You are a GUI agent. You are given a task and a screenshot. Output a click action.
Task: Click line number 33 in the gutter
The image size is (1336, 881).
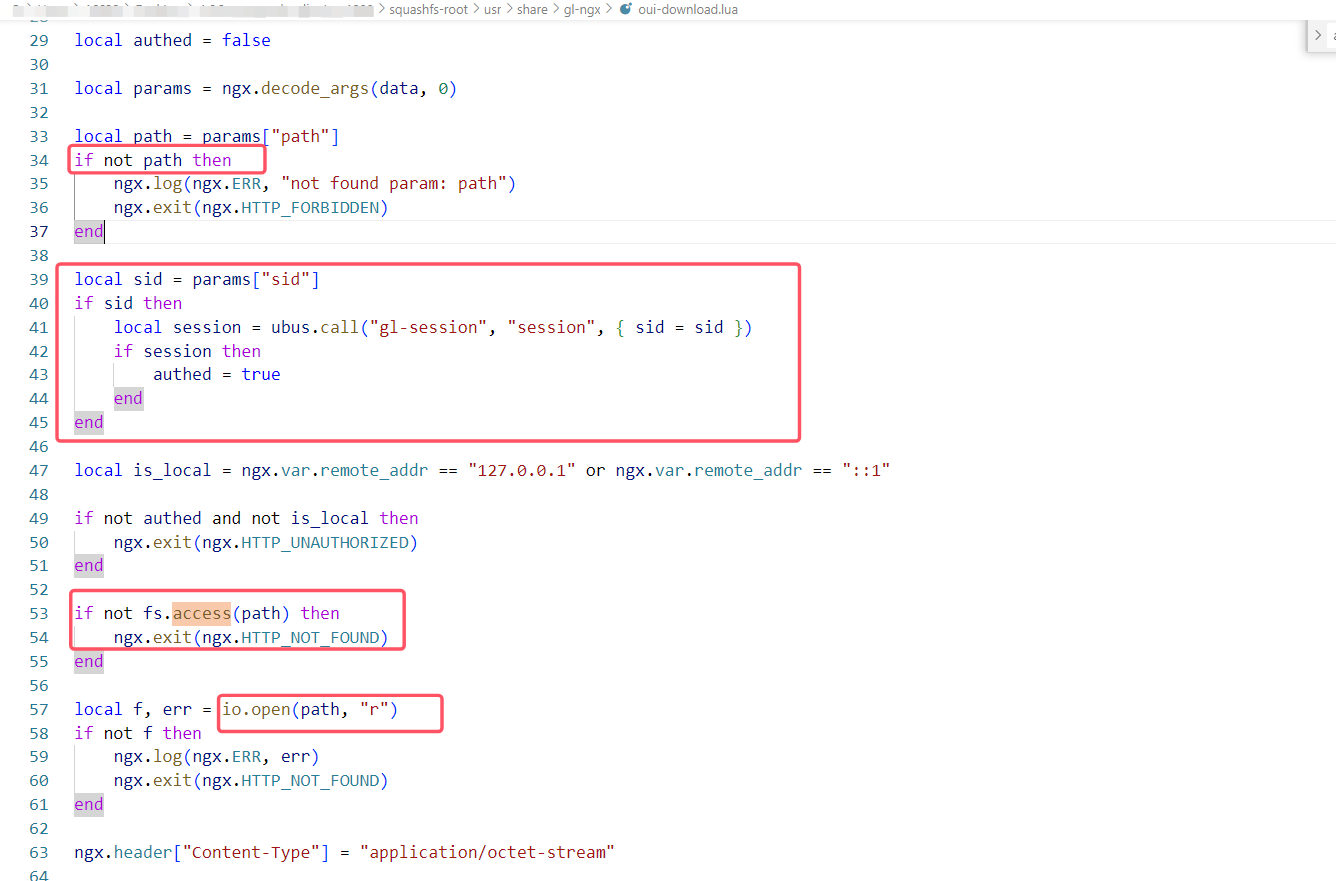pos(39,136)
